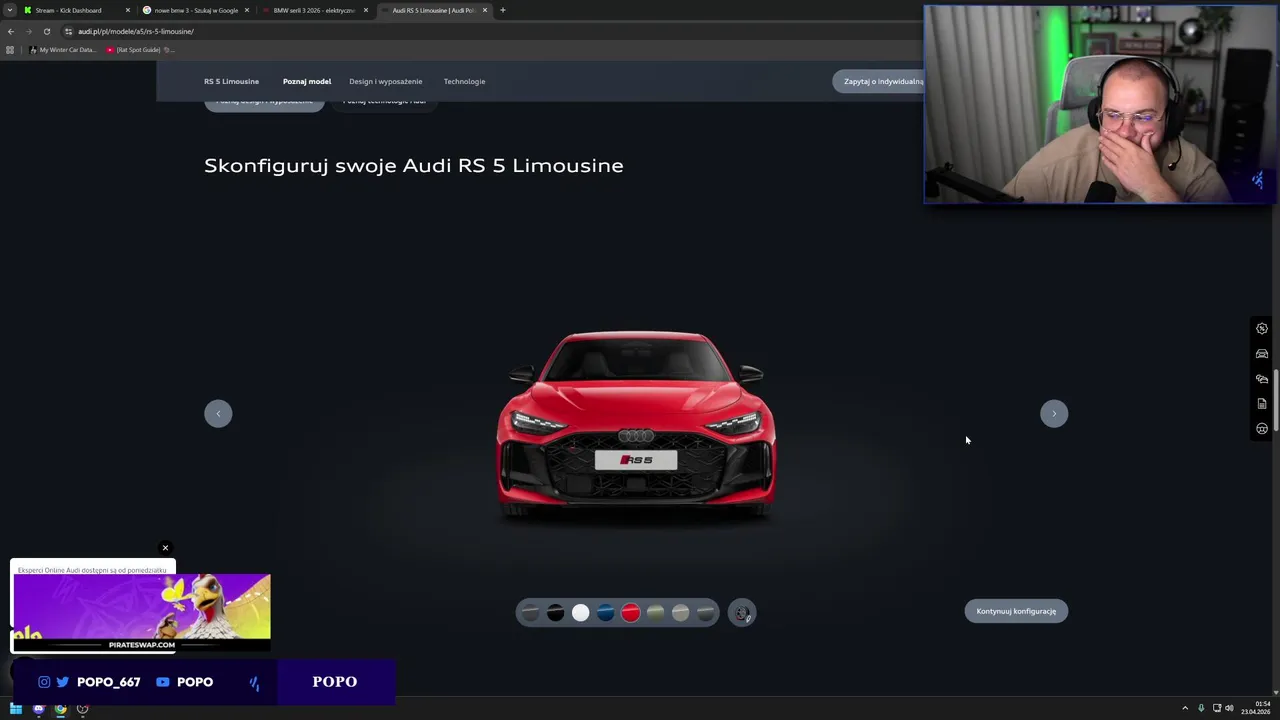Open a new browser tab
Viewport: 1280px width, 720px height.
503,10
